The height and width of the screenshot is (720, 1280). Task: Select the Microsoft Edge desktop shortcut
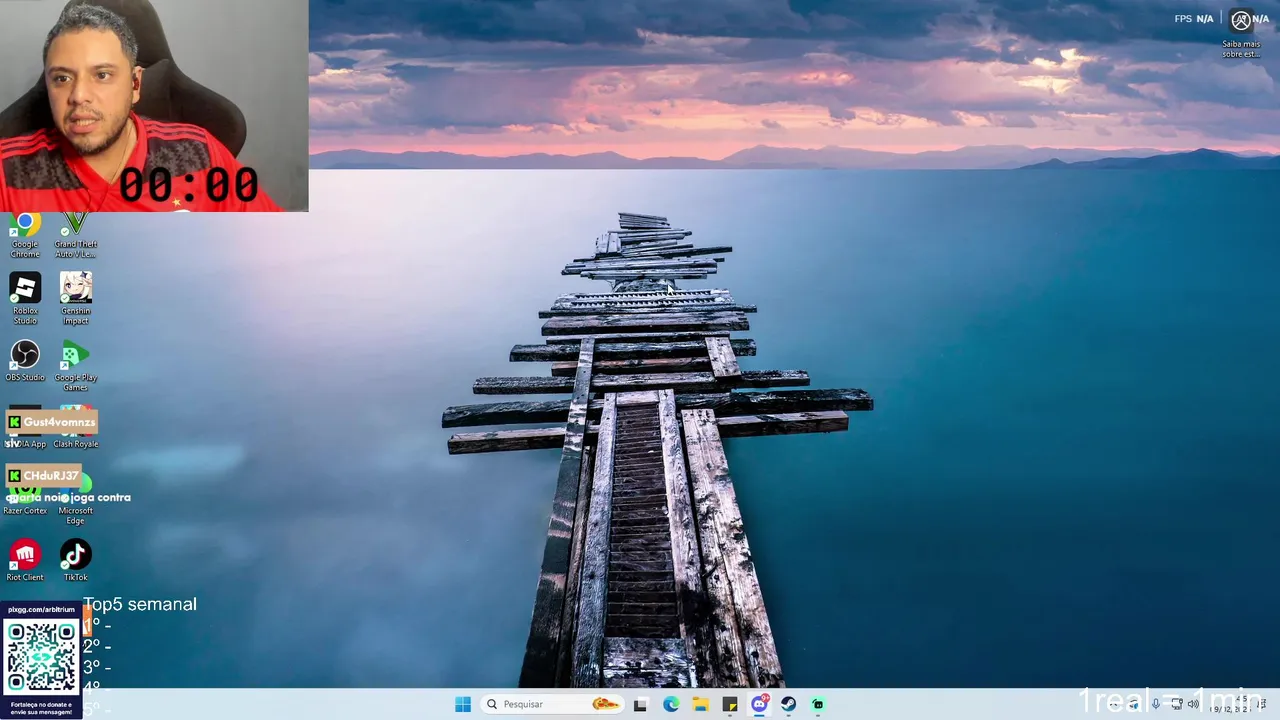pos(75,500)
